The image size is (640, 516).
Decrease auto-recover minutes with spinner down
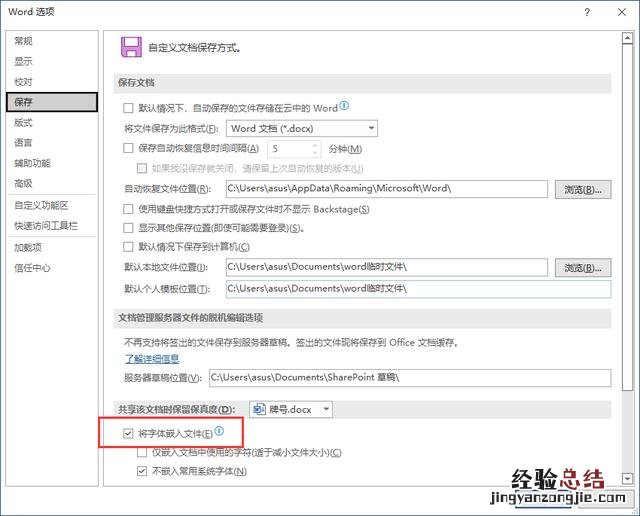pyautogui.click(x=314, y=153)
